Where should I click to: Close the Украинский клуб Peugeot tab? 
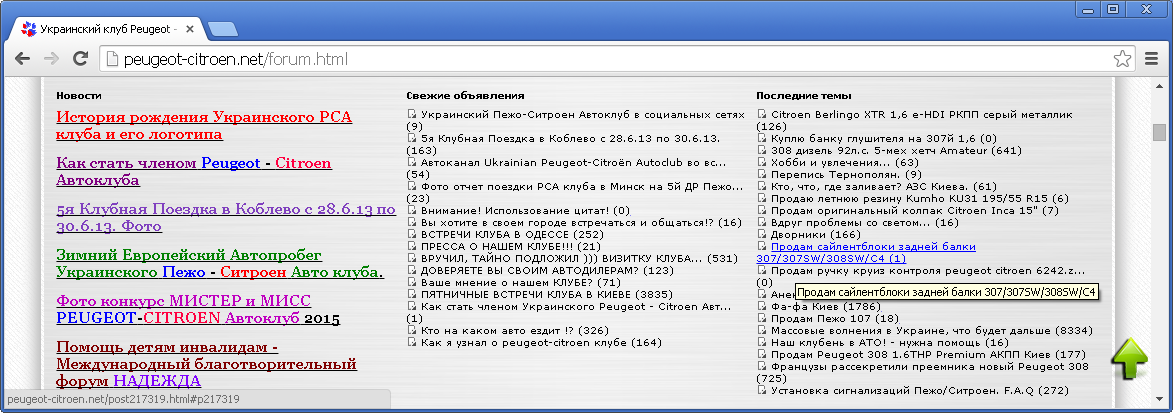pos(189,30)
